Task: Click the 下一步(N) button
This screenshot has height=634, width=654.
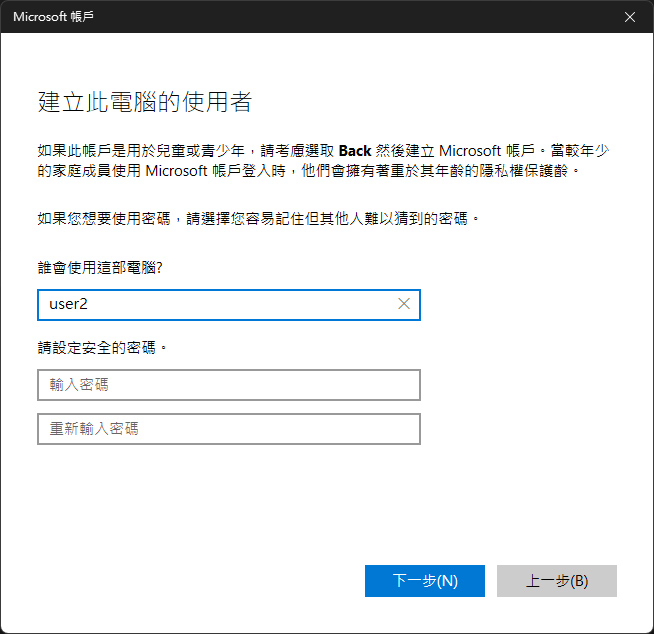Action: 425,581
